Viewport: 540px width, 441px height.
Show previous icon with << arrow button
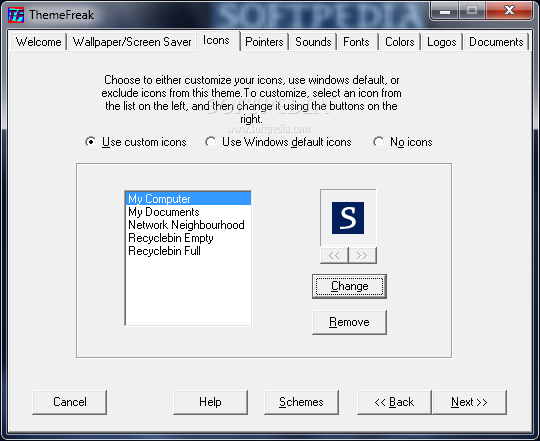click(x=334, y=255)
